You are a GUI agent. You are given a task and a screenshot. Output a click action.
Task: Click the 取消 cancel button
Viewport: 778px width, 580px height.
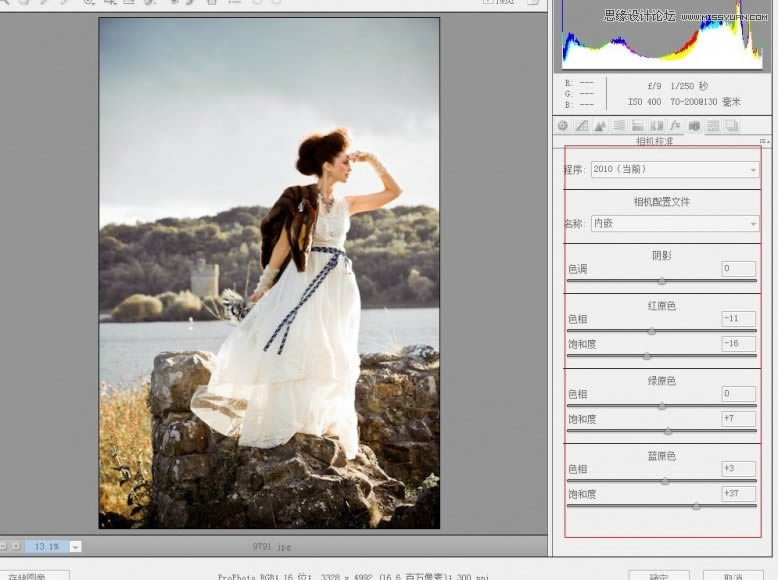[733, 576]
